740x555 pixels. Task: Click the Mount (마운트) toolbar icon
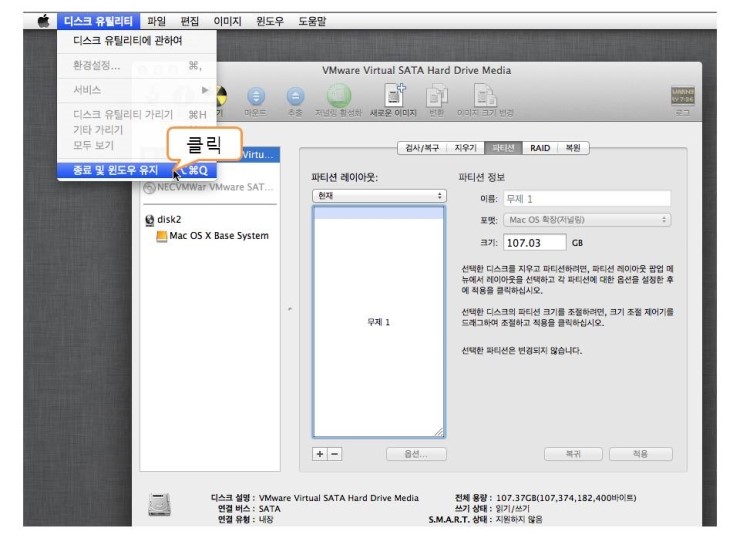pyautogui.click(x=257, y=97)
